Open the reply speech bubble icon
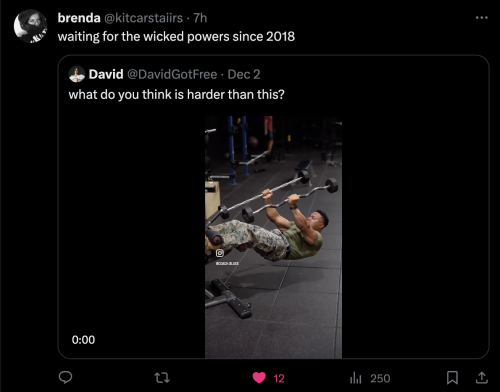500x392 pixels. click(x=65, y=377)
